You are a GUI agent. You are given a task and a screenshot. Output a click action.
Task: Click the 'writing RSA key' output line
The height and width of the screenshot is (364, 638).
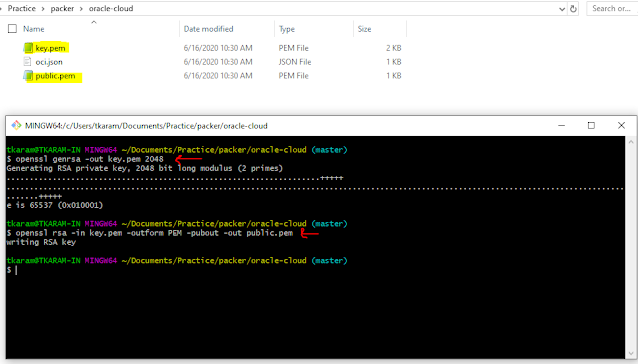41,242
